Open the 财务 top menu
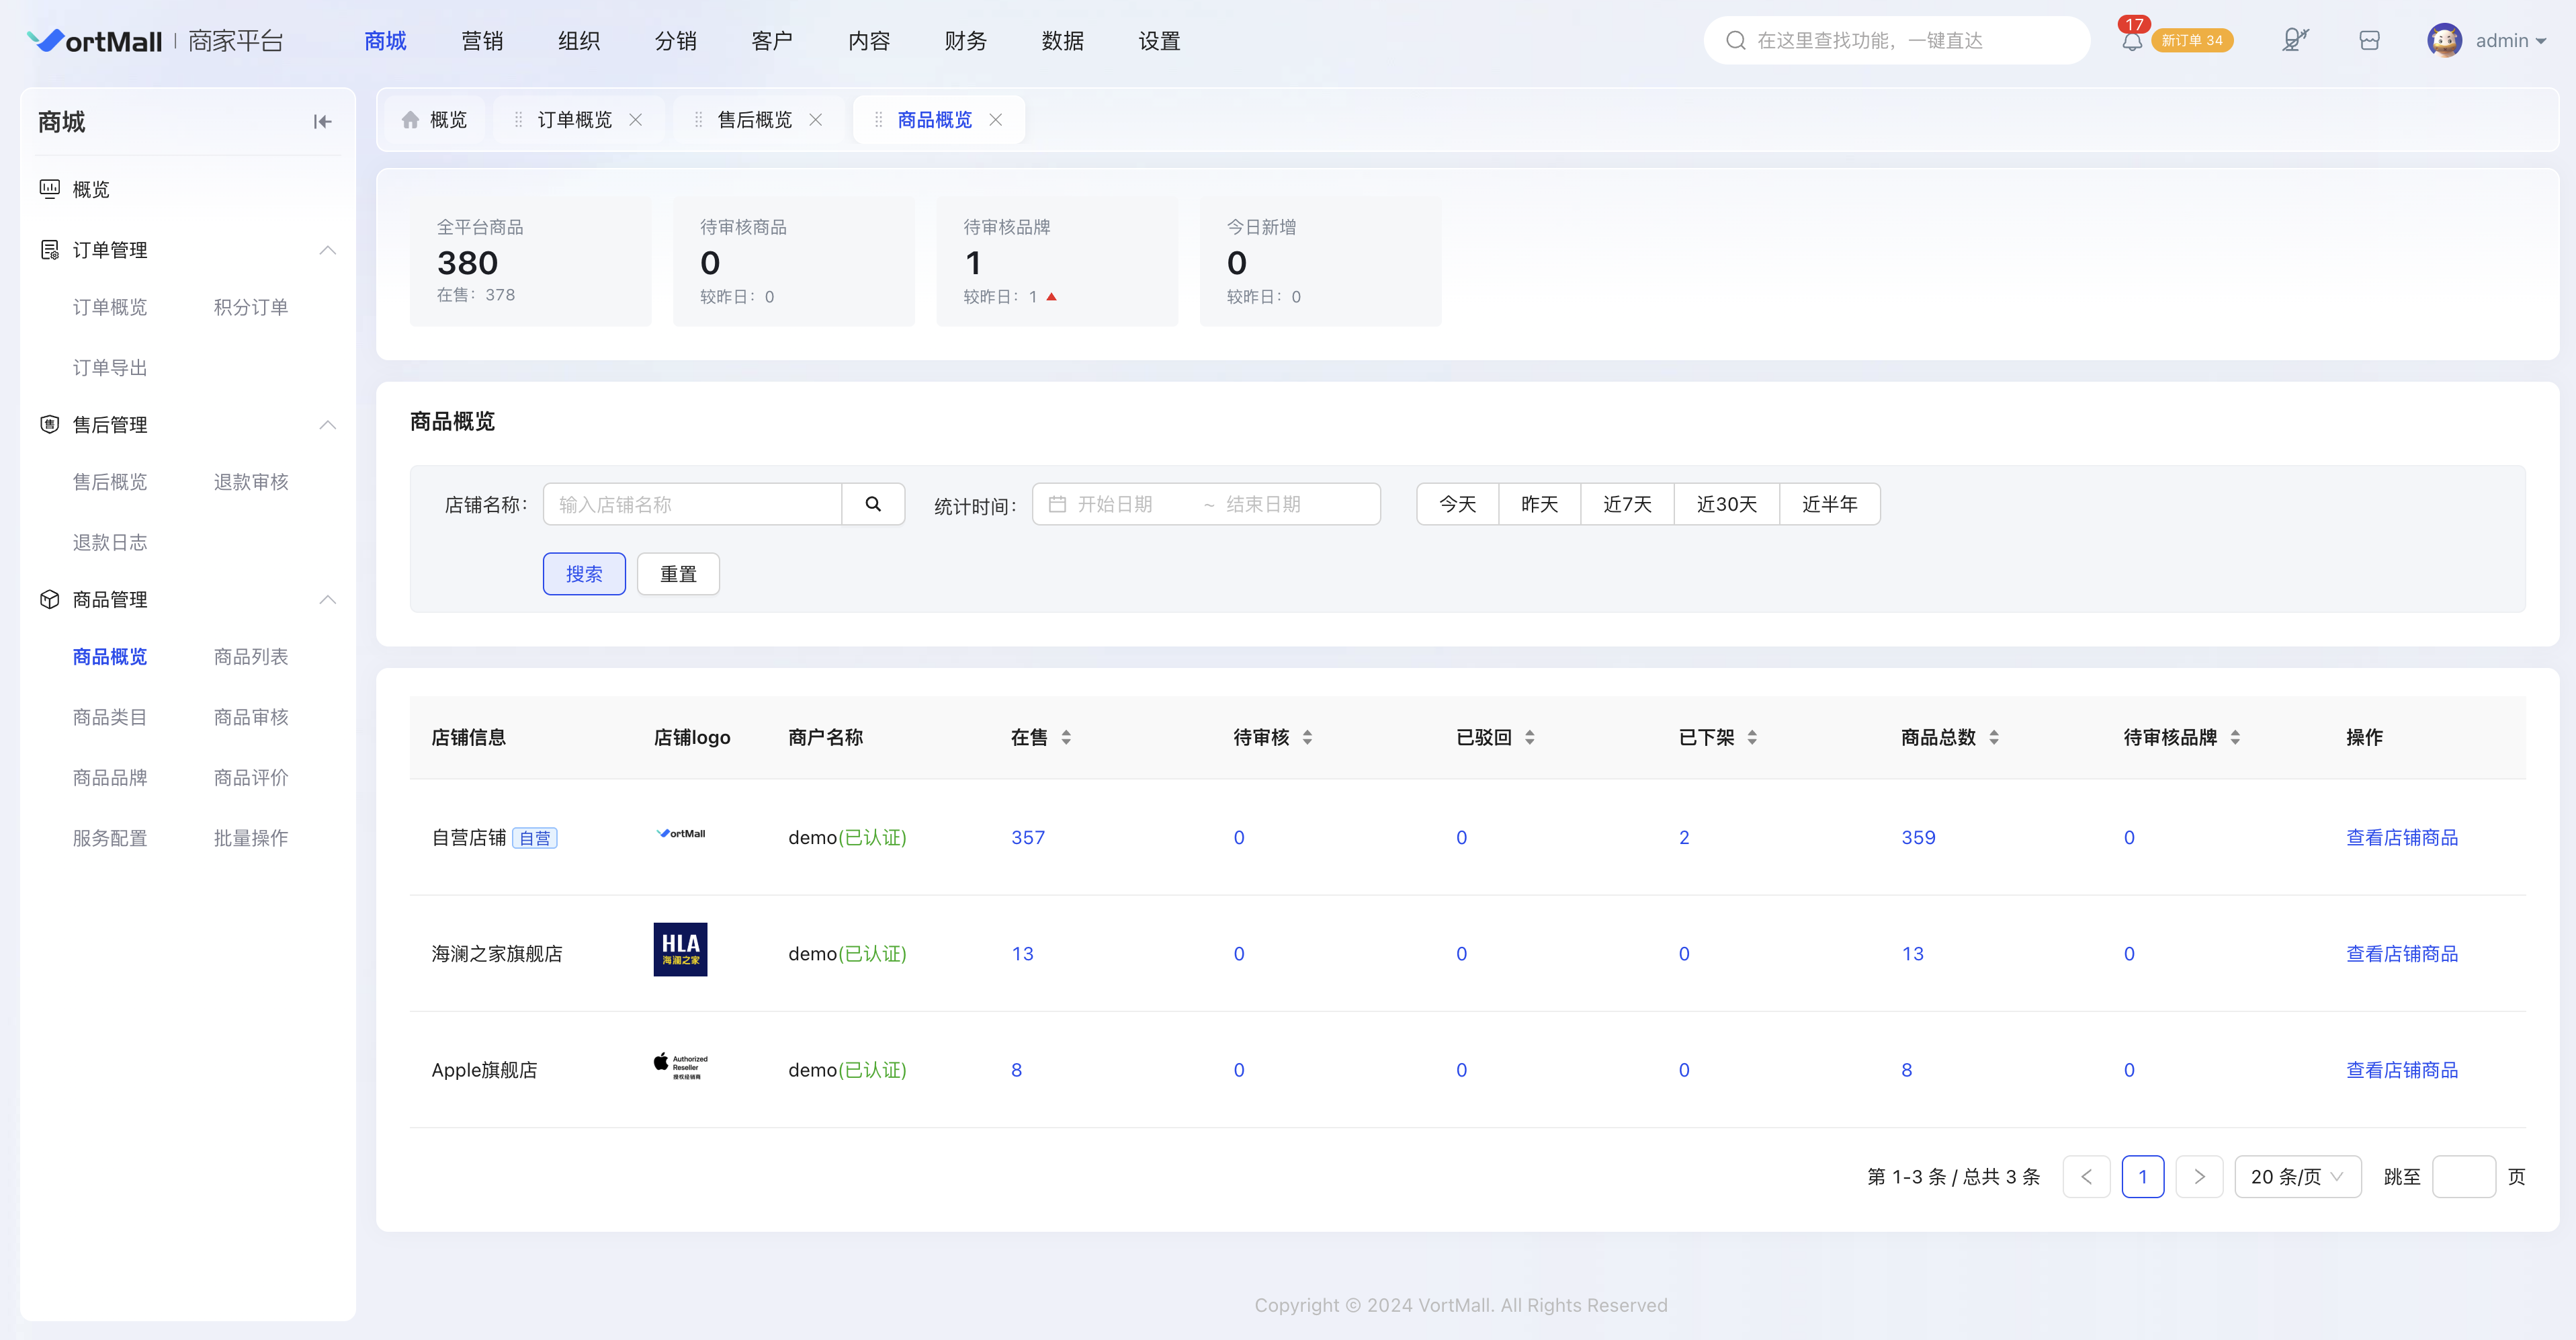Viewport: 2576px width, 1340px height. click(x=966, y=41)
